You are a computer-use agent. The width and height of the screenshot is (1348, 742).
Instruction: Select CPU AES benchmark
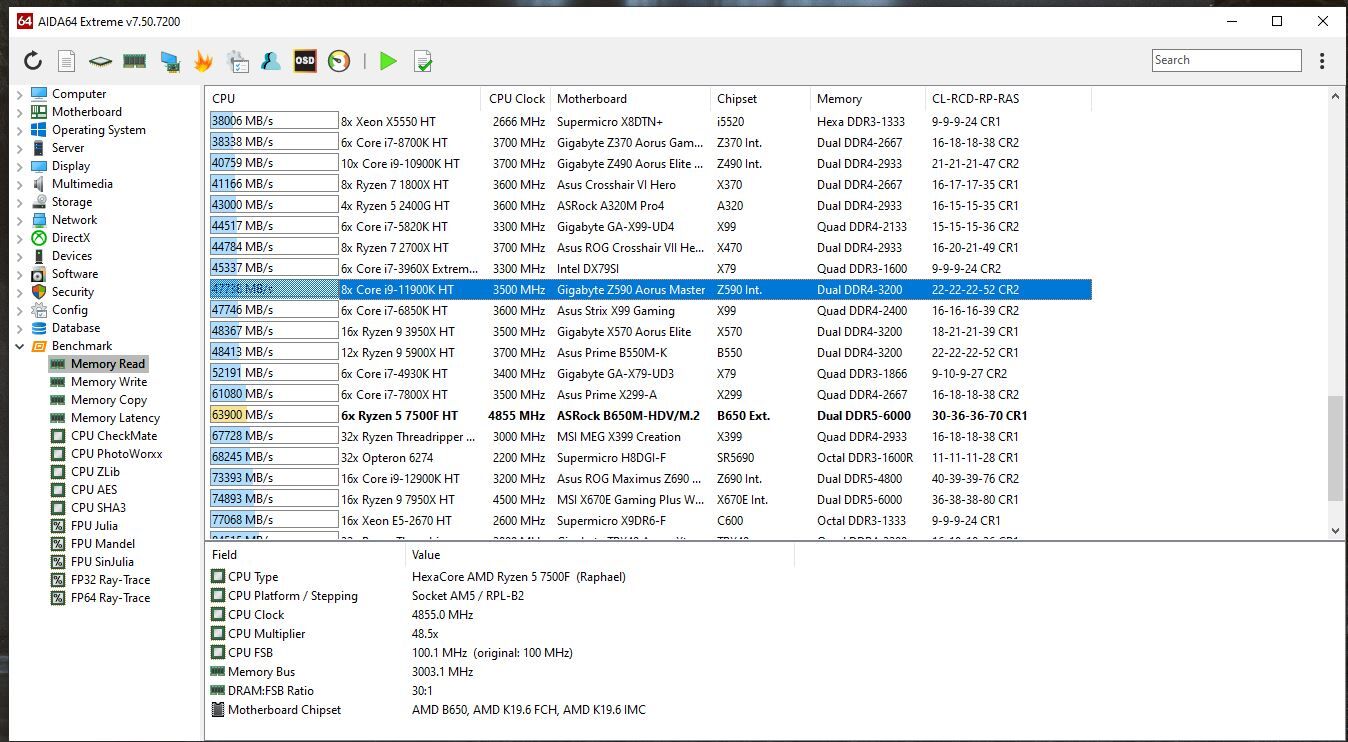pos(94,490)
